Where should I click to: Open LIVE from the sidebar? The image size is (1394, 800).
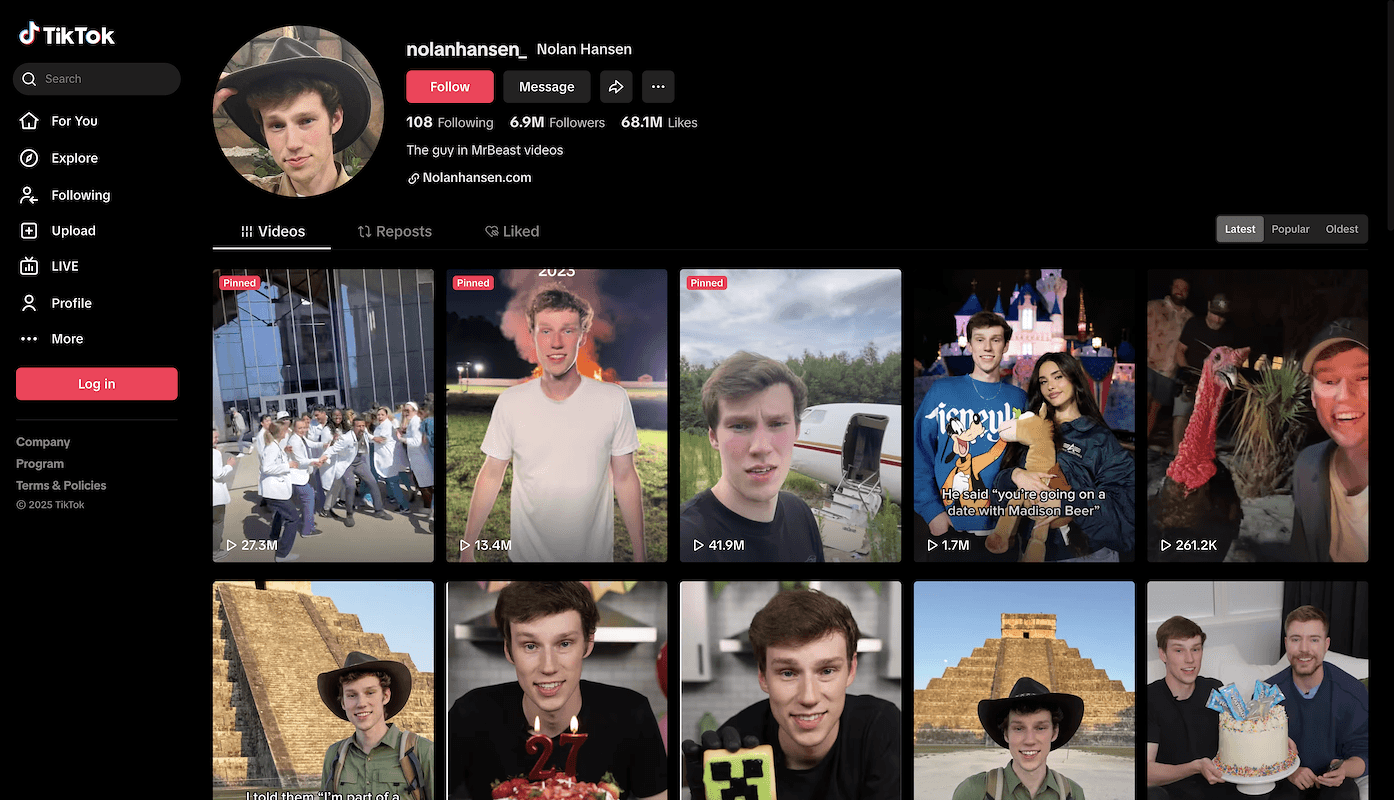64,266
